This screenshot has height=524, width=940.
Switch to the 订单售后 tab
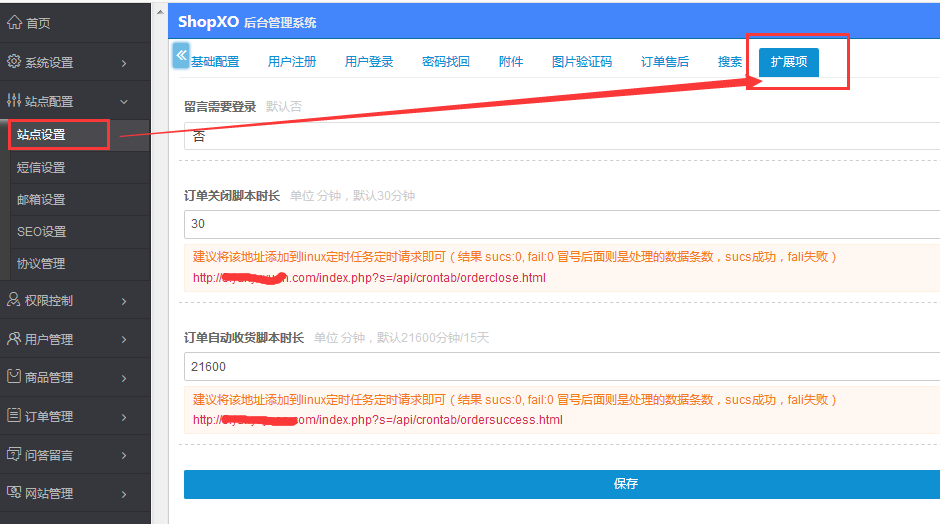click(665, 62)
